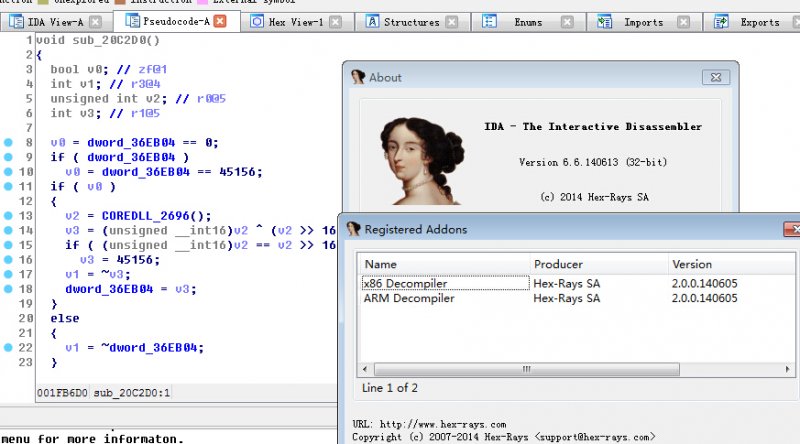800x444 pixels.
Task: Click the Structures tab icon
Action: tap(372, 22)
